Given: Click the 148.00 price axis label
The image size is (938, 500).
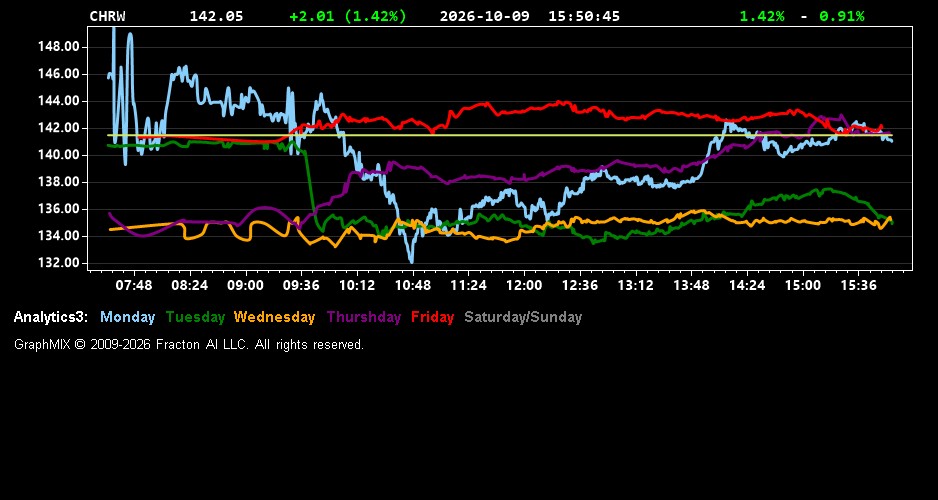Looking at the screenshot, I should (x=58, y=47).
